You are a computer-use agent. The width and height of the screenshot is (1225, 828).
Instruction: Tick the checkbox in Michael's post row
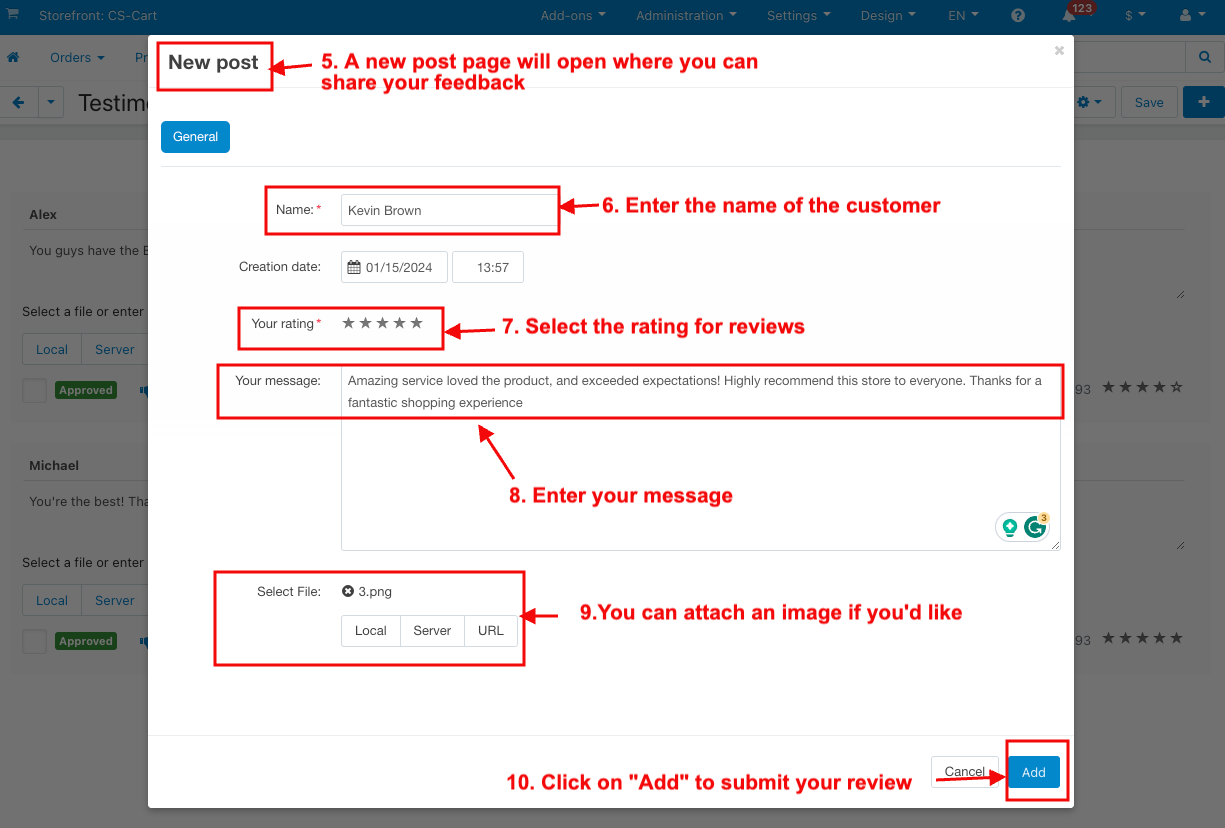[x=35, y=641]
